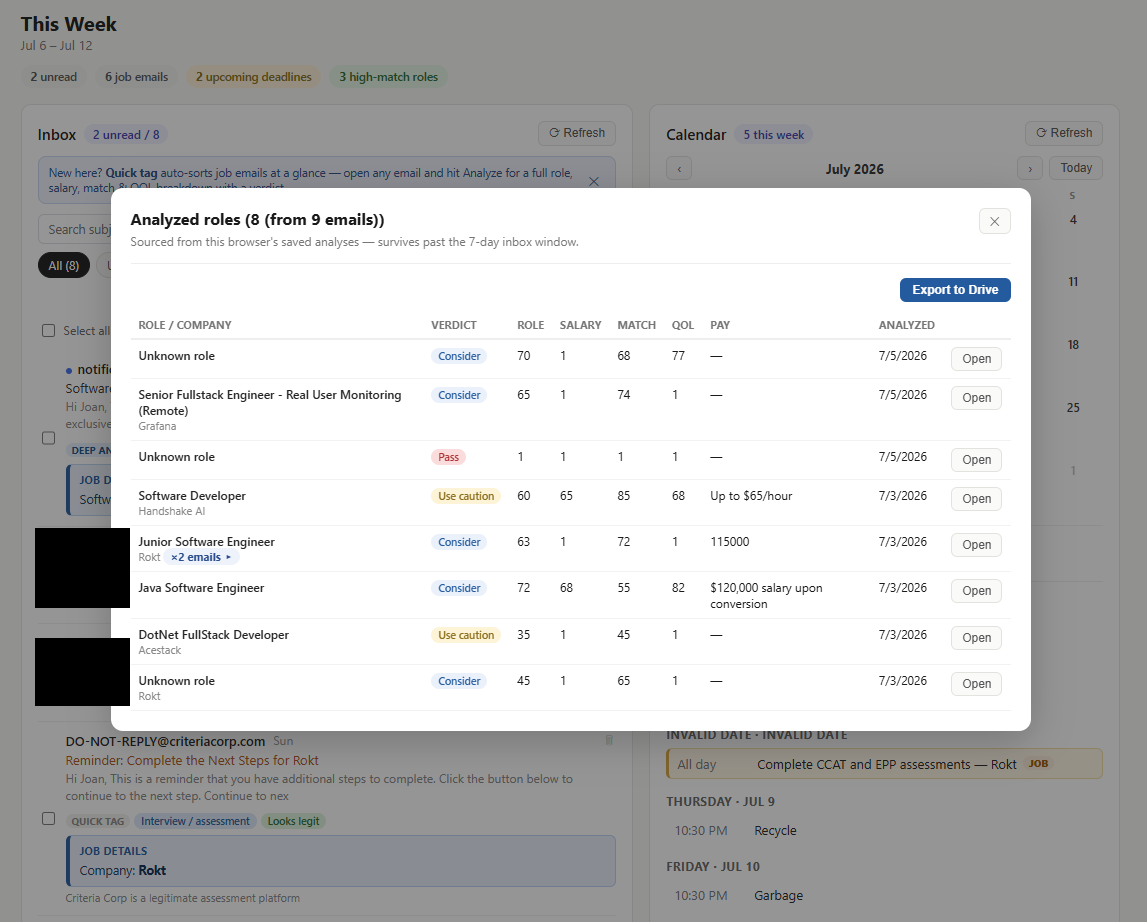Screen dimensions: 1147x922
Task: Go to next month in calendar
Action: [1030, 169]
